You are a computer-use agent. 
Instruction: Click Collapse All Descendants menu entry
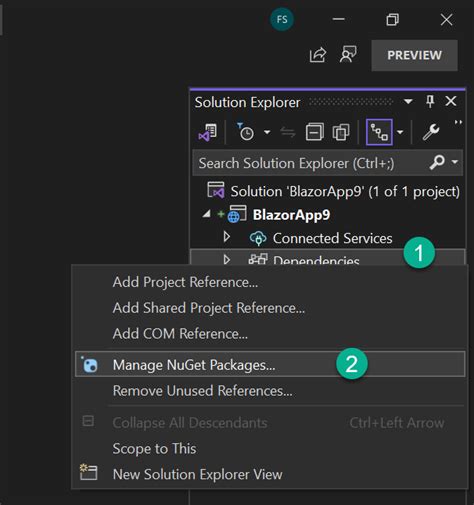pos(270,423)
